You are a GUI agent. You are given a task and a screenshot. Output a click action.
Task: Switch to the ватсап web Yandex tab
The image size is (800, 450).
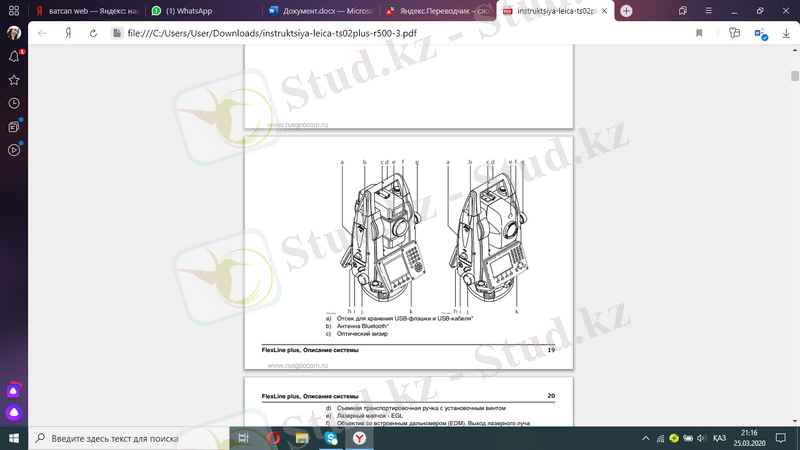[x=88, y=11]
